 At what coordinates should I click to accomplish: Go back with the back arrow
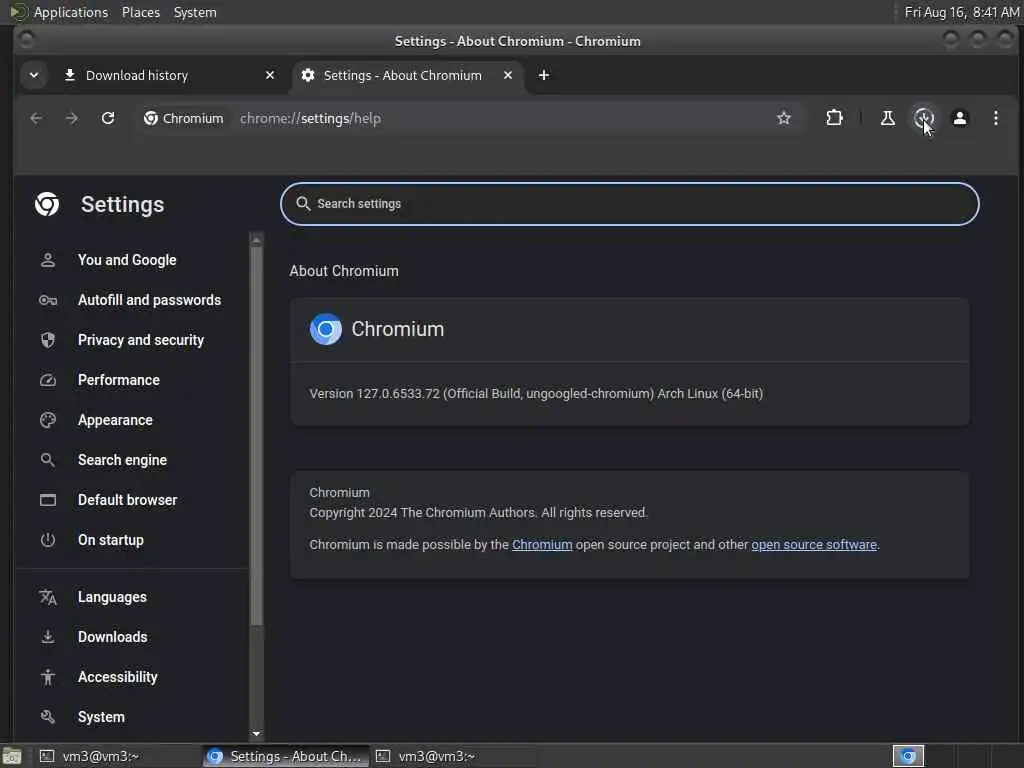(x=36, y=118)
